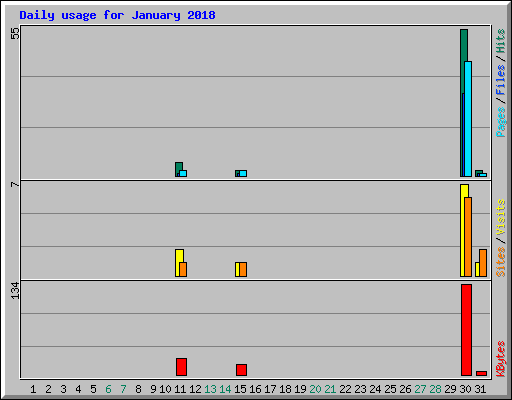Click the orange Sites bar for day 30
512x400 pixels.
pos(468,237)
